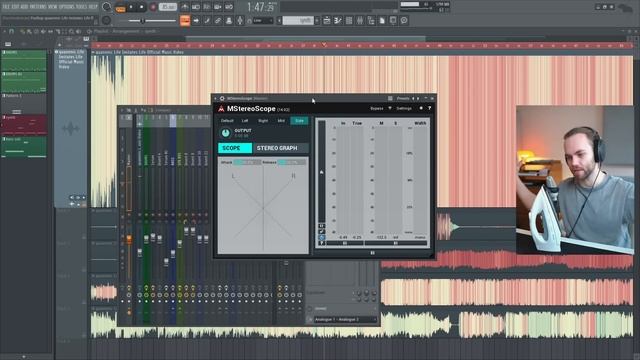Open the OPTIONS menu
Viewport: 640px width, 360px height.
[x=67, y=7]
